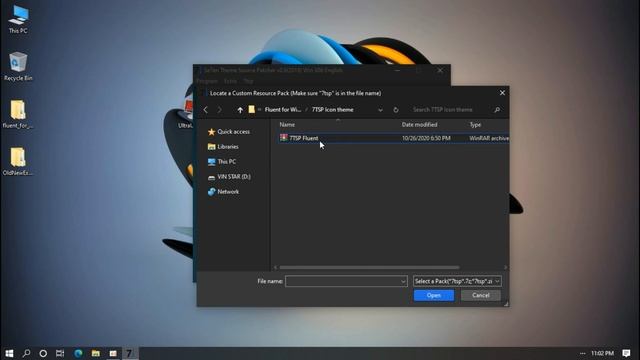The image size is (640, 360).
Task: Select the OldNewEx folder on desktop
Action: tap(18, 161)
